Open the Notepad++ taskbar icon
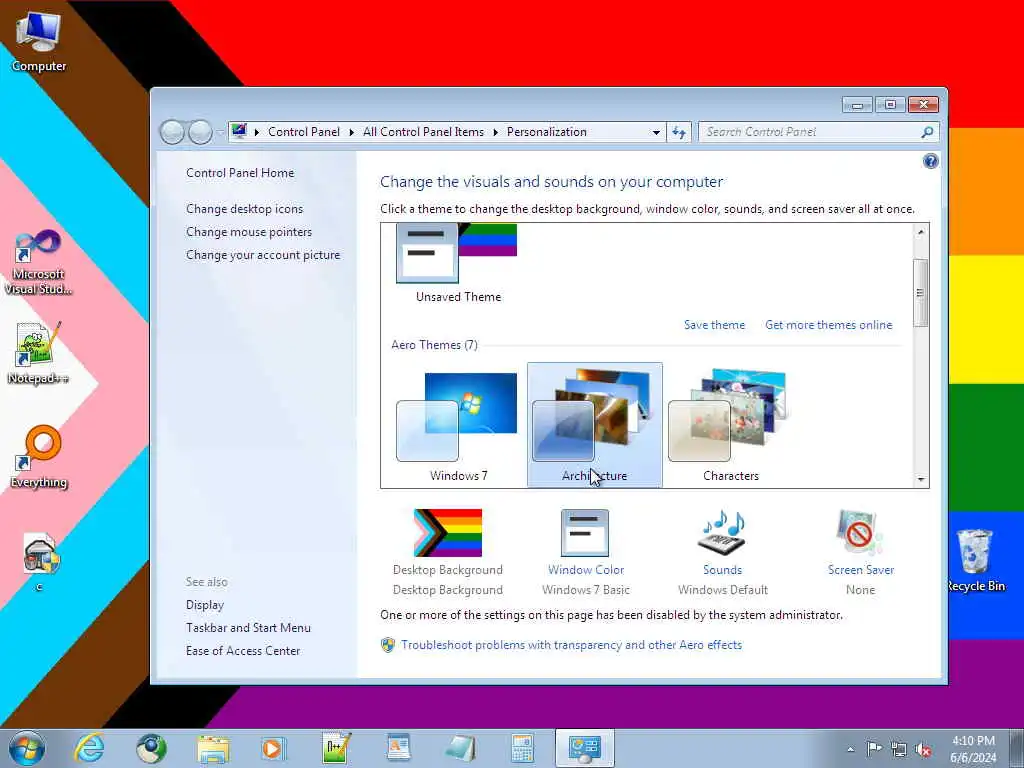Screen dimensions: 1024x768 [336, 748]
